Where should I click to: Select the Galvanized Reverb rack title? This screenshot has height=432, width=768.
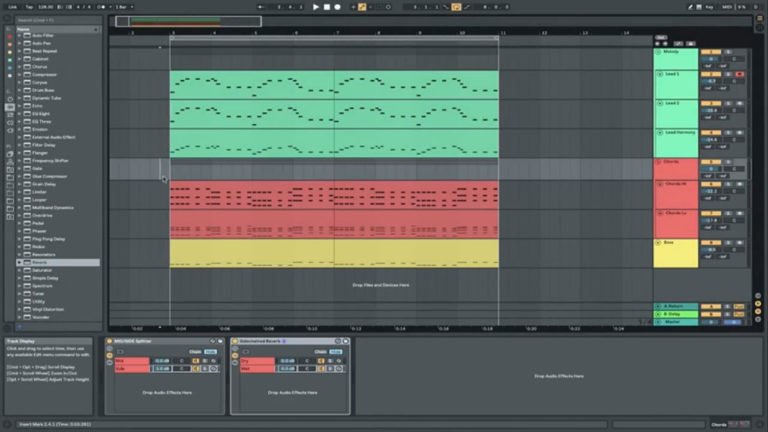point(264,341)
